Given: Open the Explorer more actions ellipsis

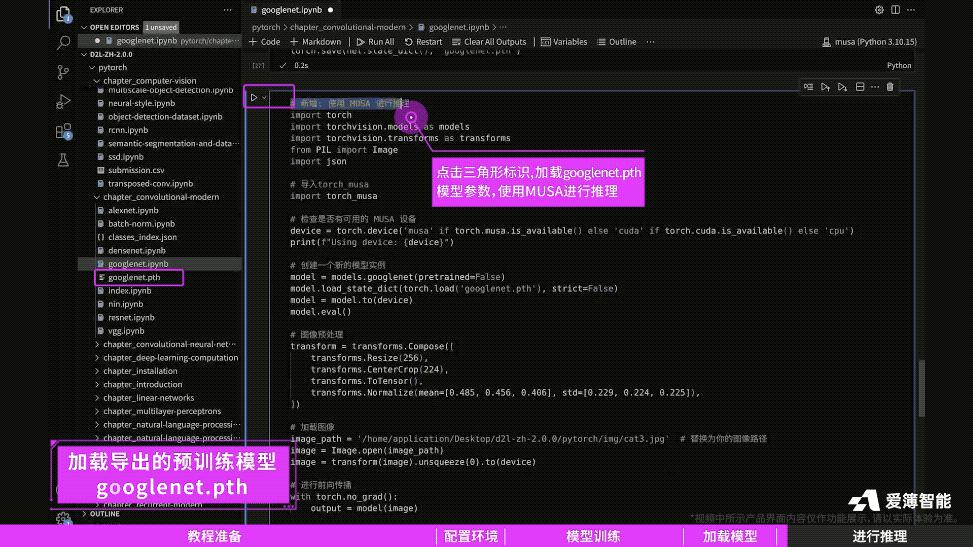Looking at the screenshot, I should (x=227, y=10).
